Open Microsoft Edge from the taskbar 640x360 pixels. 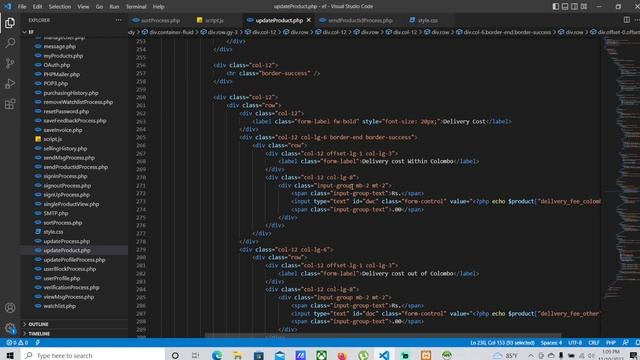[217, 355]
